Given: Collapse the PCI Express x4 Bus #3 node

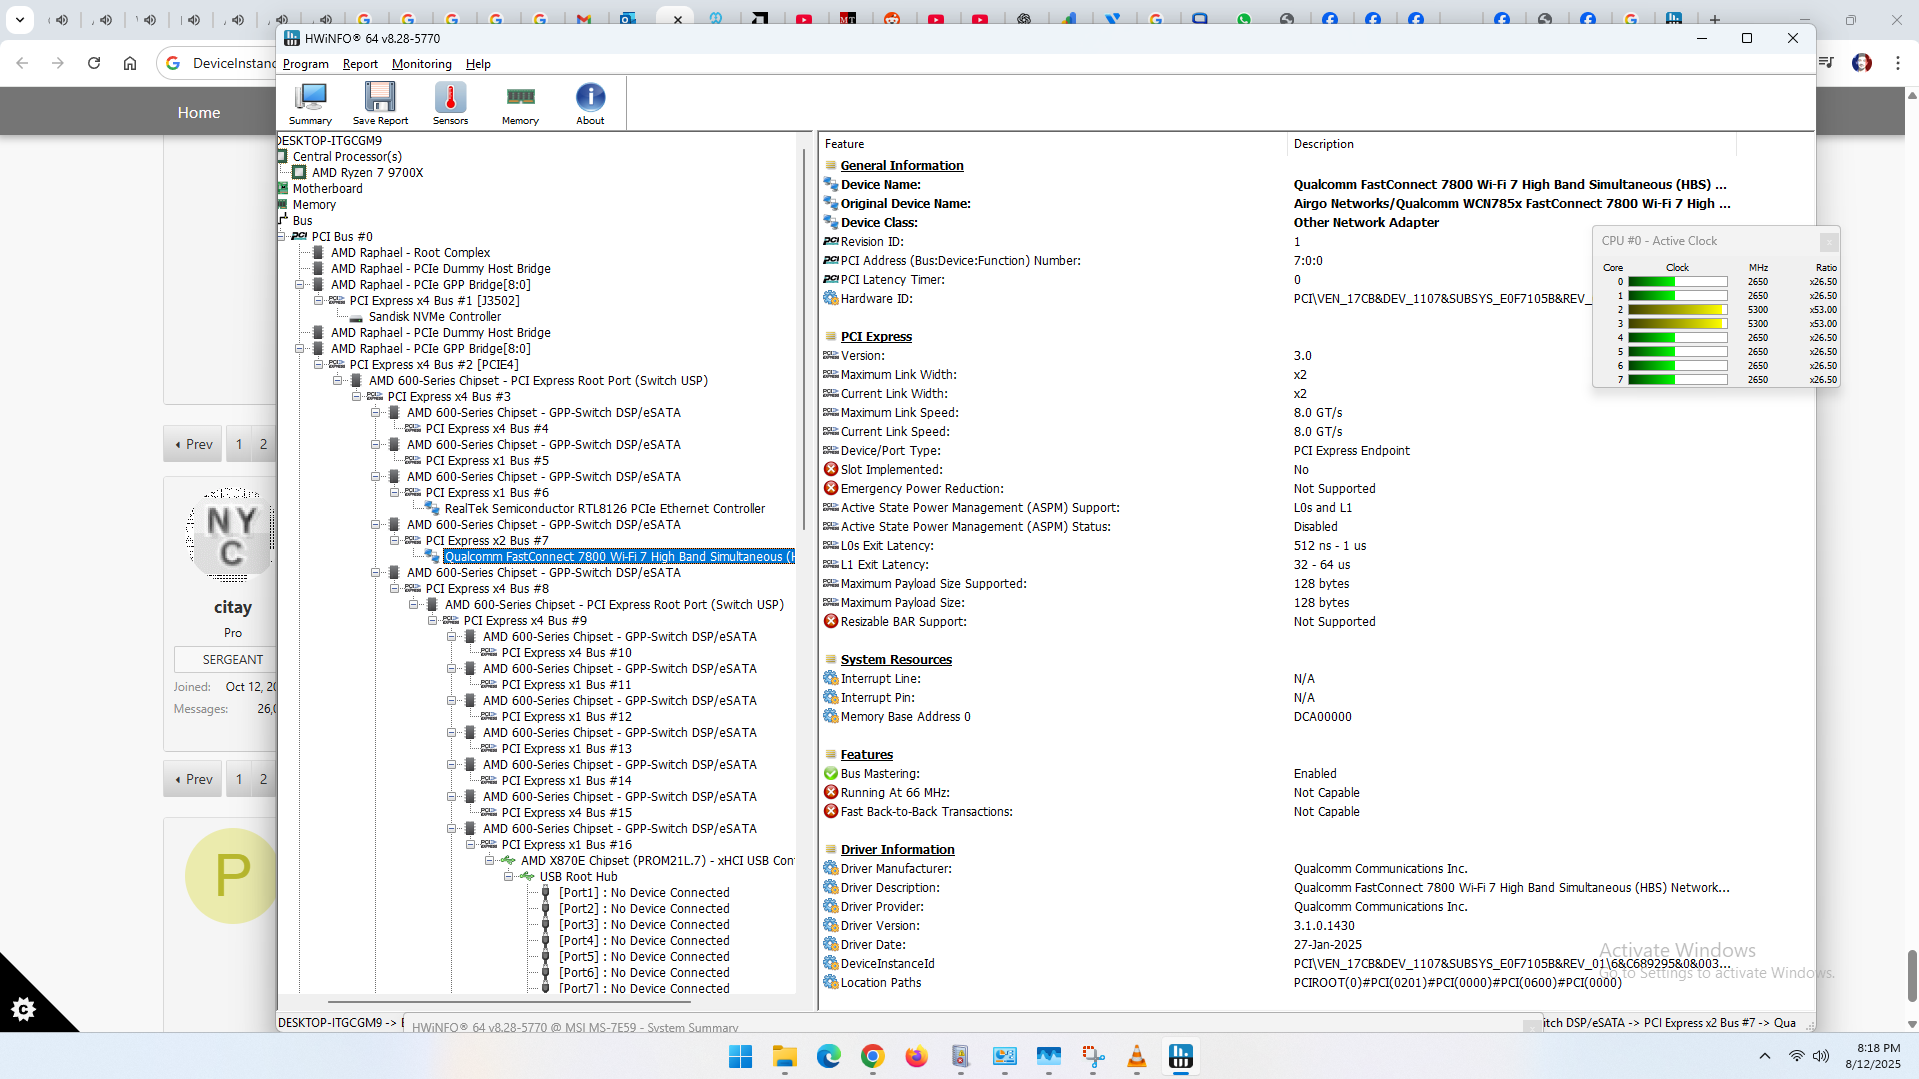Looking at the screenshot, I should pos(357,397).
